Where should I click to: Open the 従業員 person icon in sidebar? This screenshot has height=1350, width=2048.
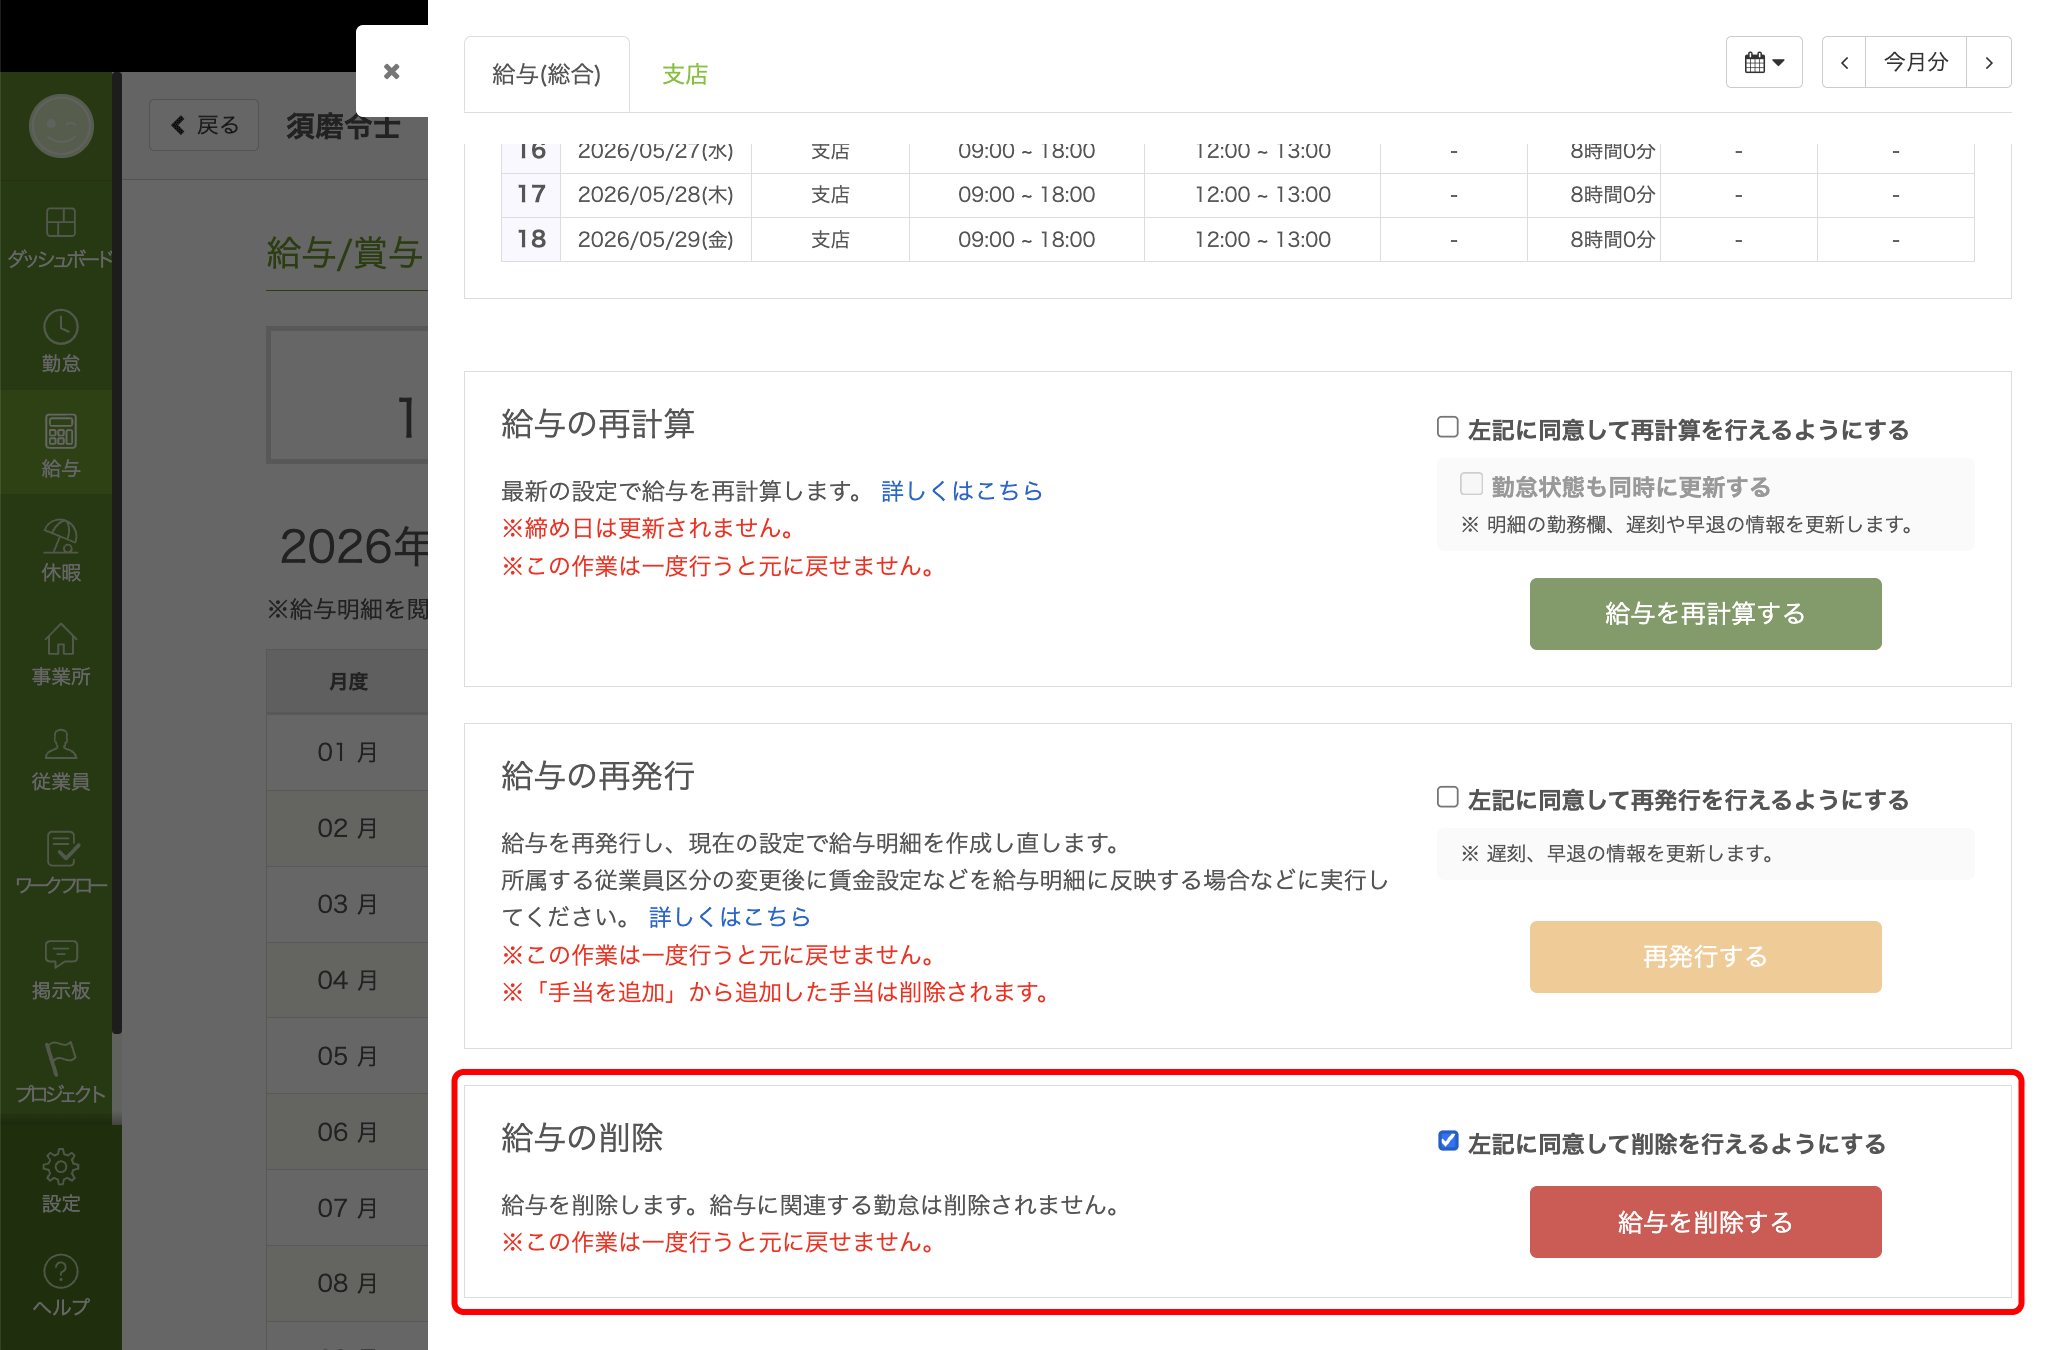click(61, 759)
